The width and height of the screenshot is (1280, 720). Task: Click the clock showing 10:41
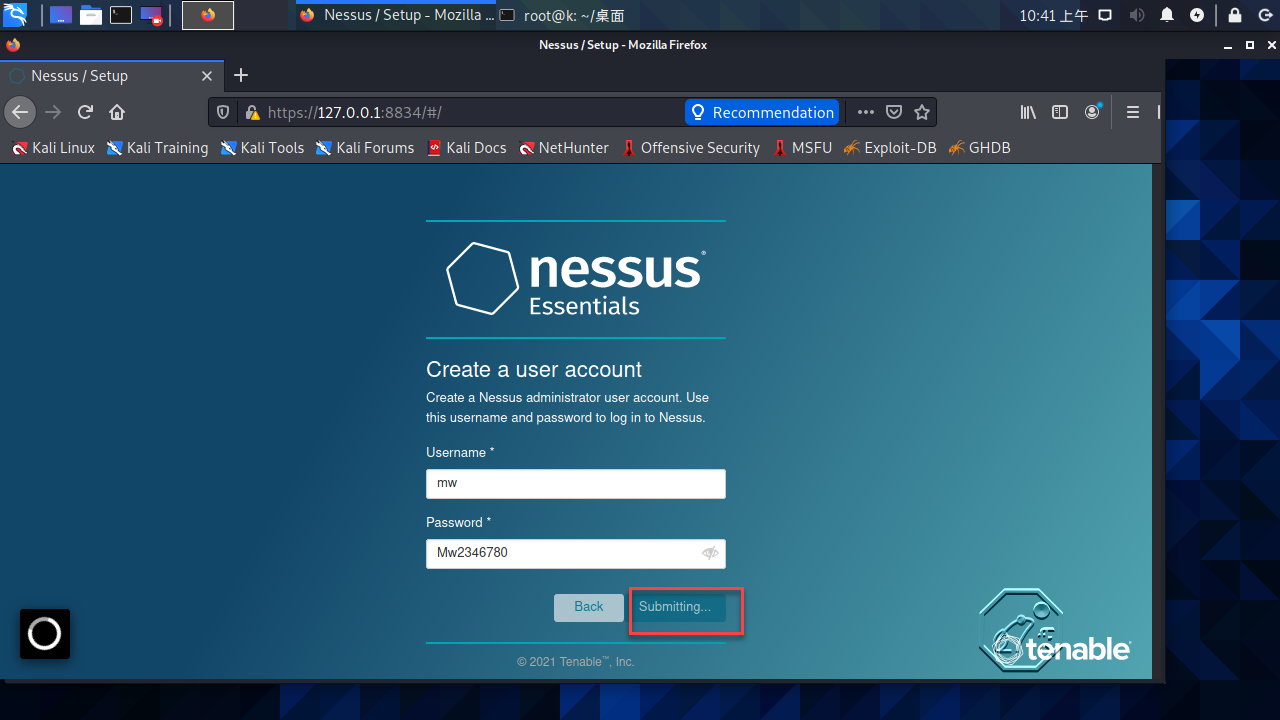(1053, 15)
